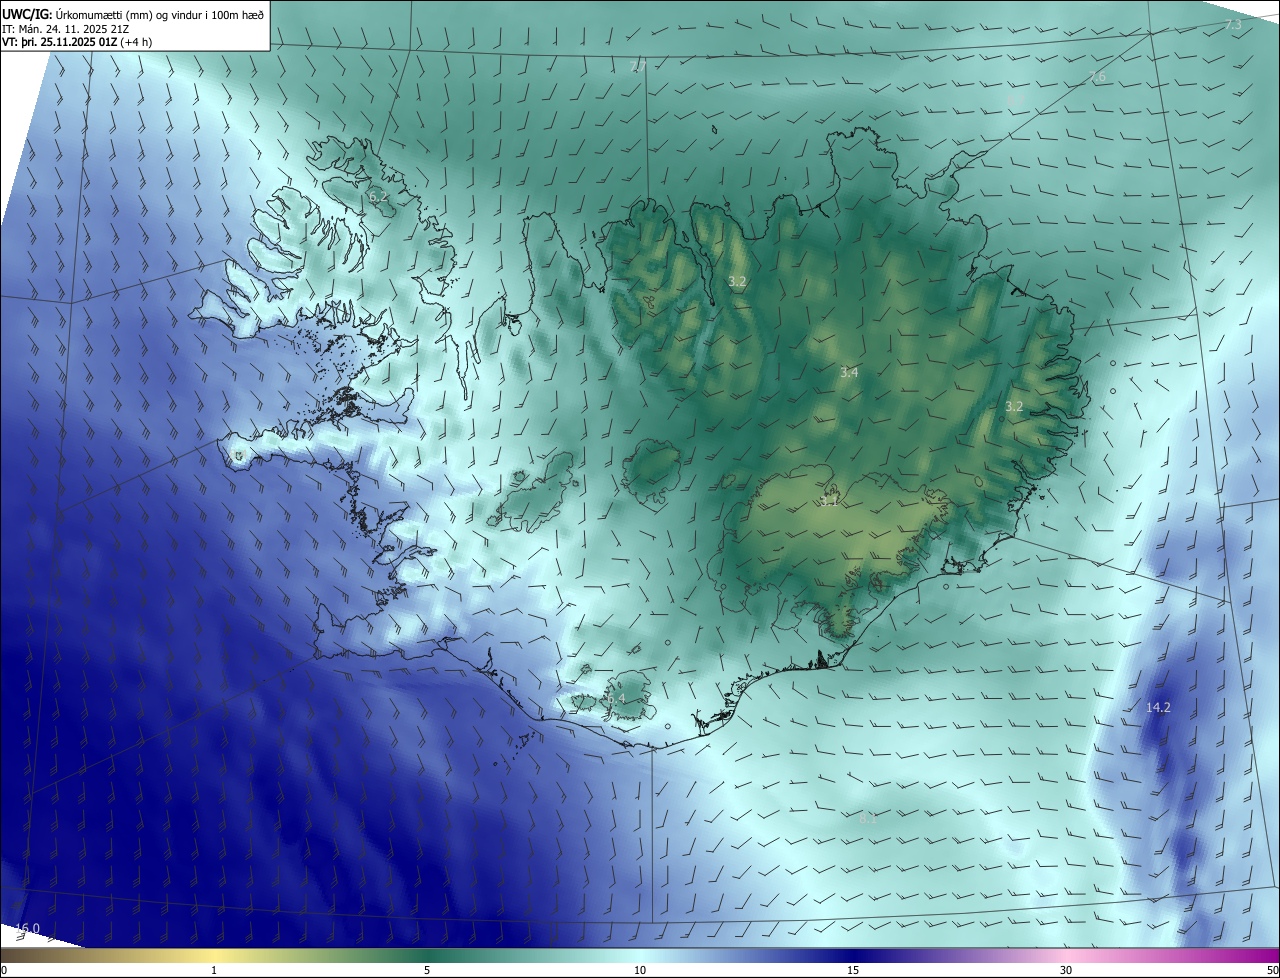The width and height of the screenshot is (1280, 978).
Task: Click the 3.1 label on Vatnajökull glacier
Action: click(830, 501)
